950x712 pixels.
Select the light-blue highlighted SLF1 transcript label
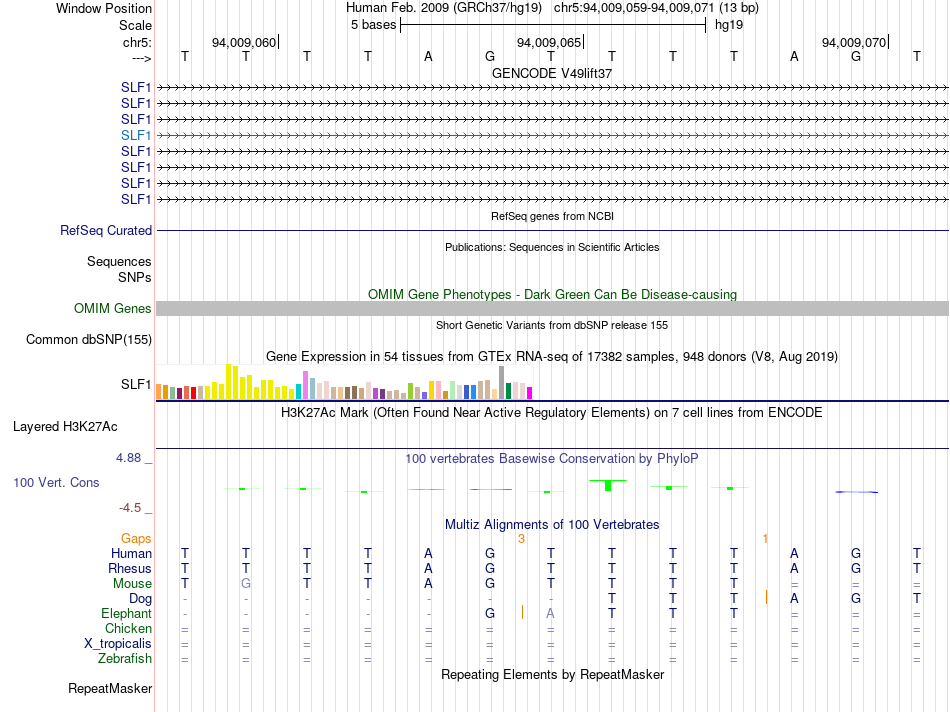coord(136,135)
